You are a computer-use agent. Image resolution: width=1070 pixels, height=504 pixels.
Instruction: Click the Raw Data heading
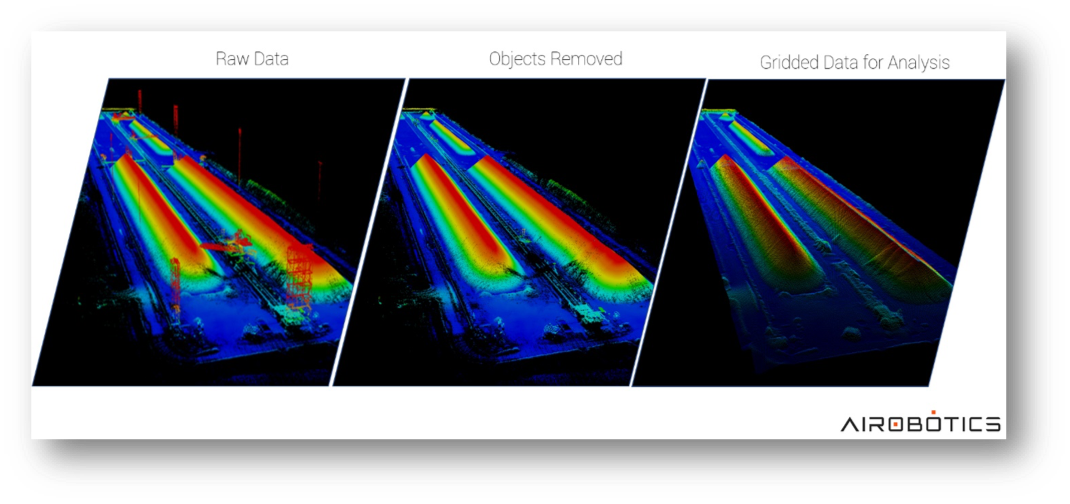click(252, 59)
